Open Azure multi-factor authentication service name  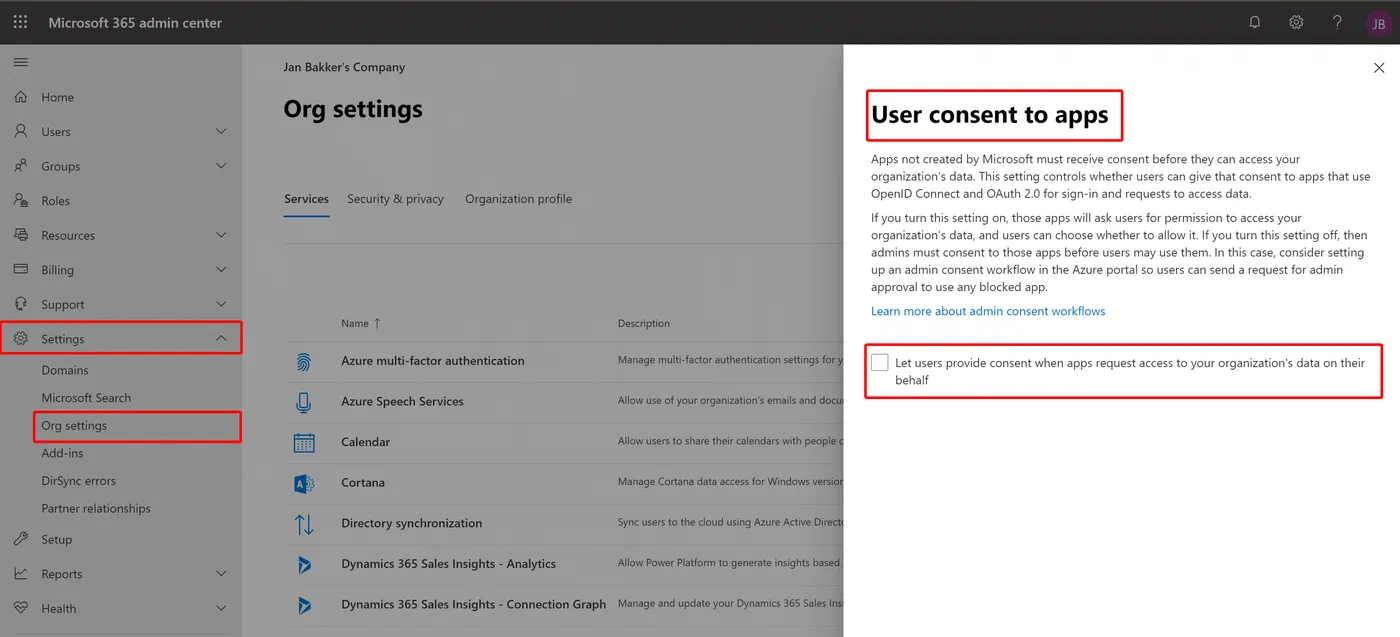pos(432,361)
